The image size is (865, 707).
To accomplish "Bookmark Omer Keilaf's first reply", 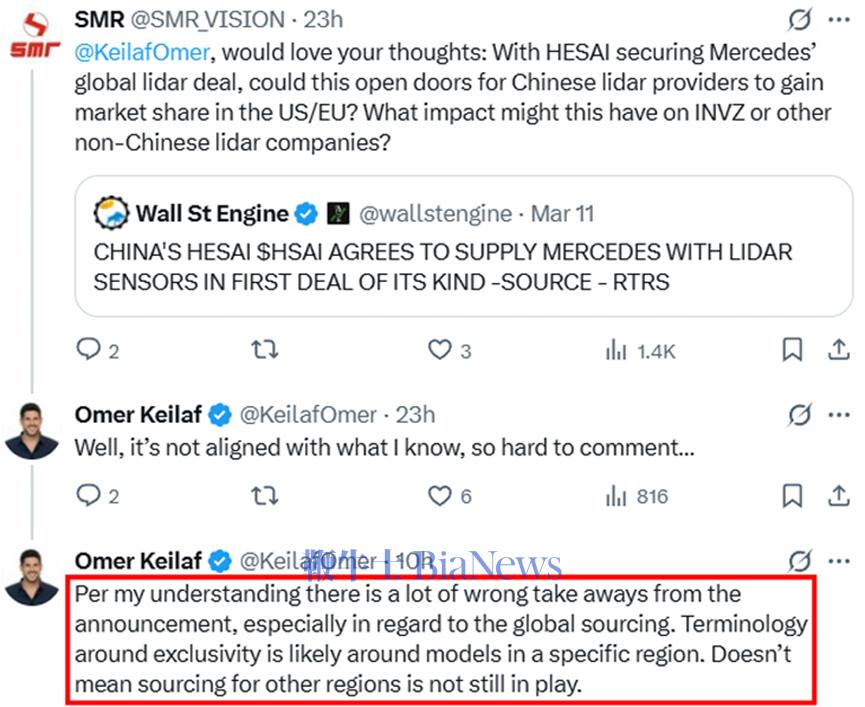I will coord(792,495).
